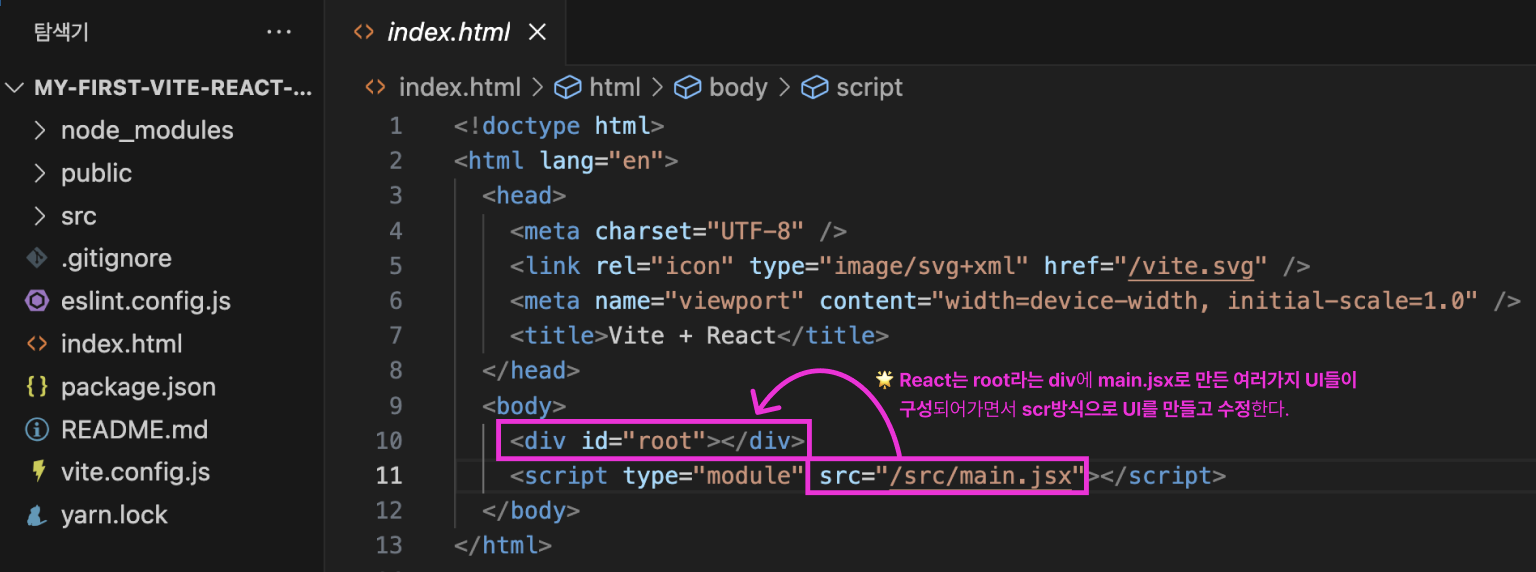Click the yarn.lock cat icon
The height and width of the screenshot is (572, 1536).
click(37, 515)
